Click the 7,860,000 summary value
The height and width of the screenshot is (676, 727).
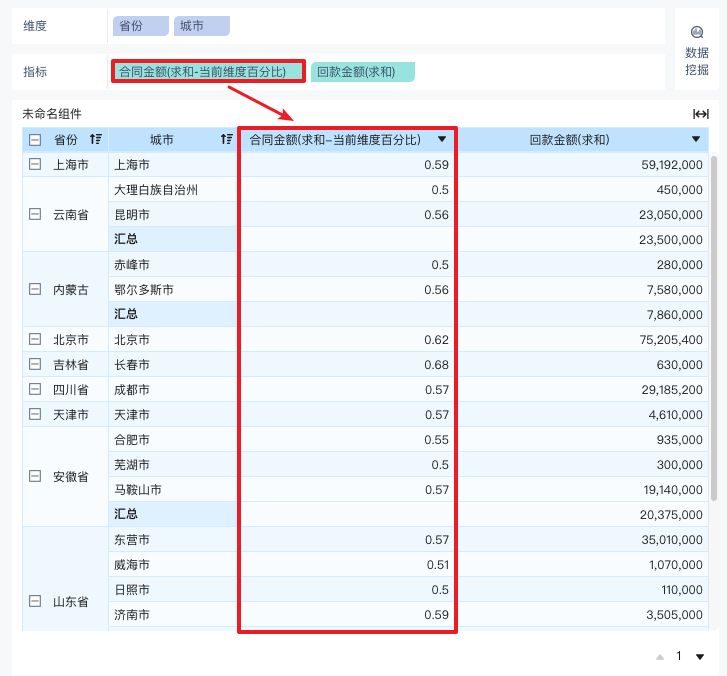point(583,314)
